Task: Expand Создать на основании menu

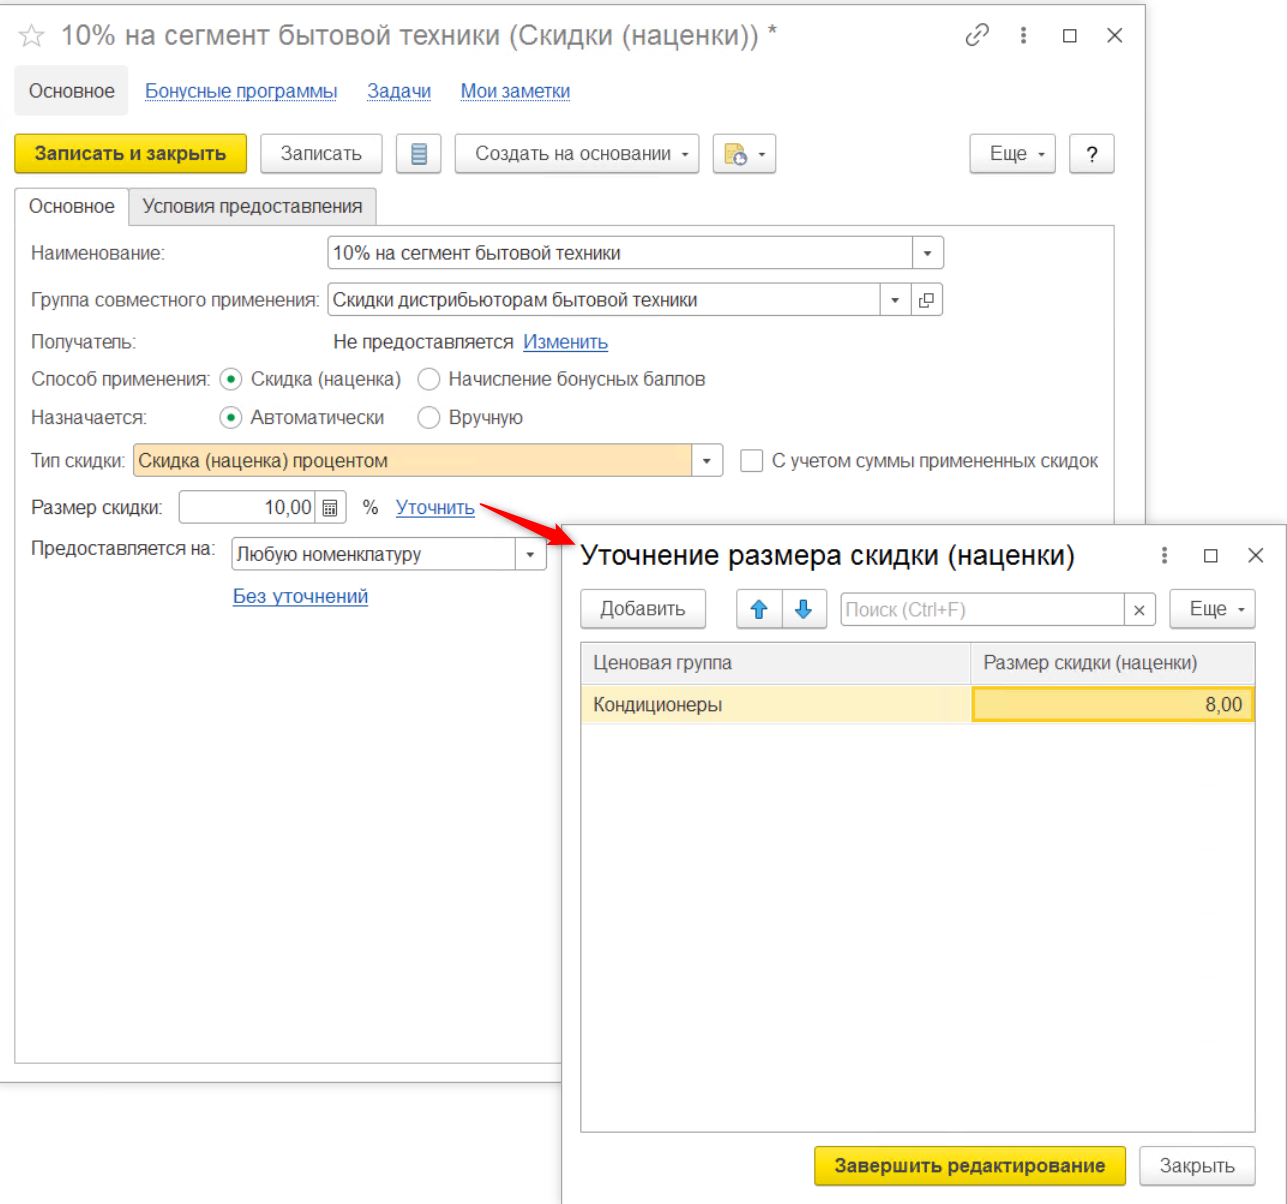Action: pyautogui.click(x=576, y=154)
